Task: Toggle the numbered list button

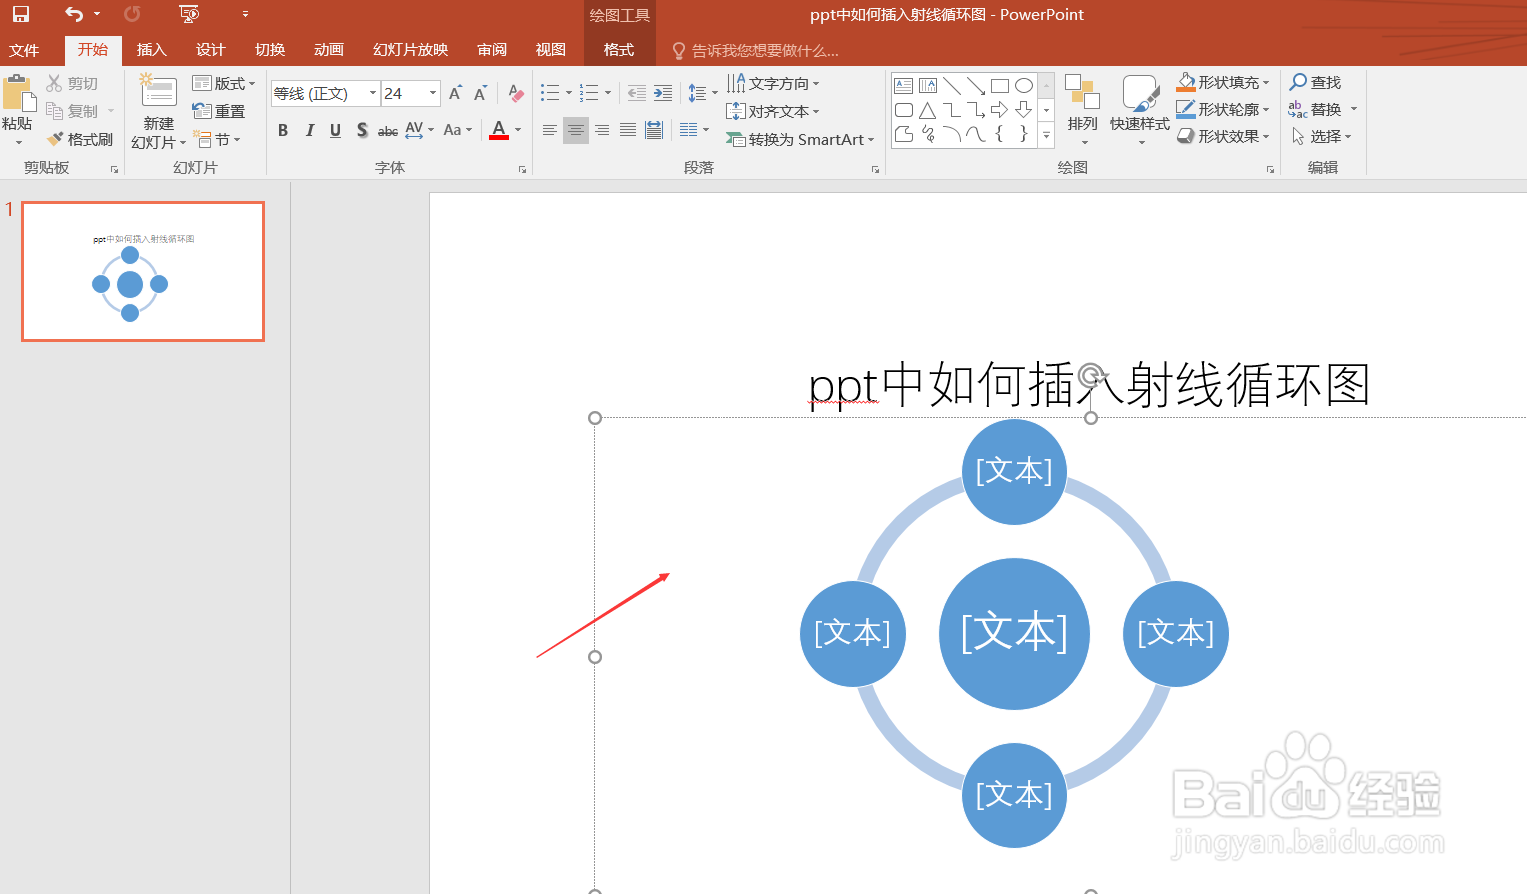Action: coord(589,93)
